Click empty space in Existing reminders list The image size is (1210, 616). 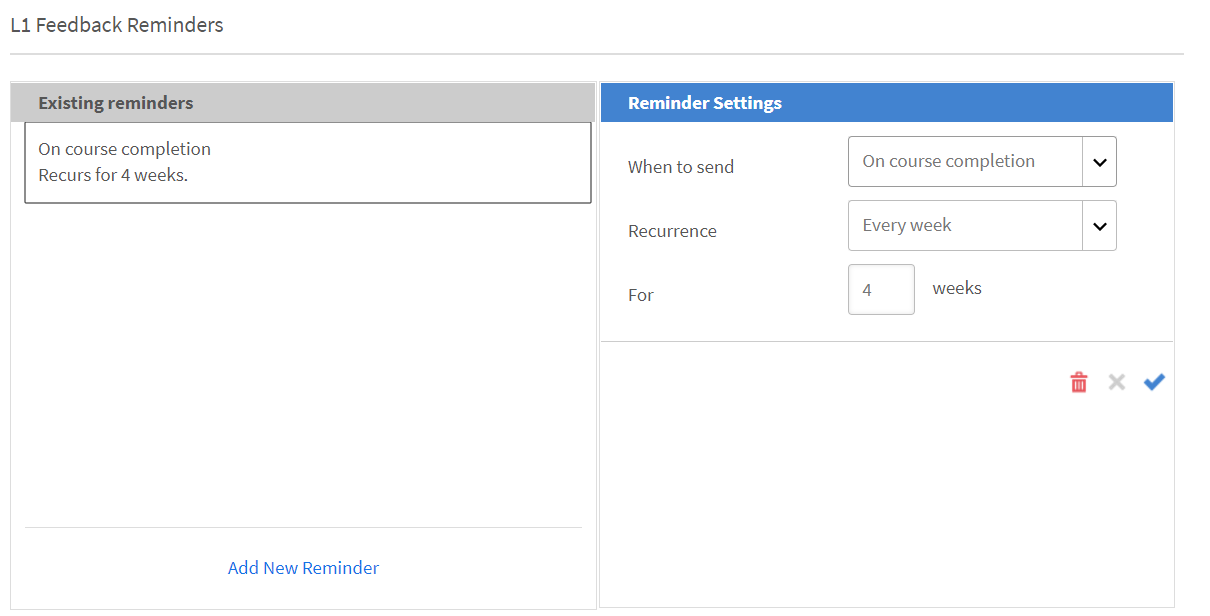303,360
